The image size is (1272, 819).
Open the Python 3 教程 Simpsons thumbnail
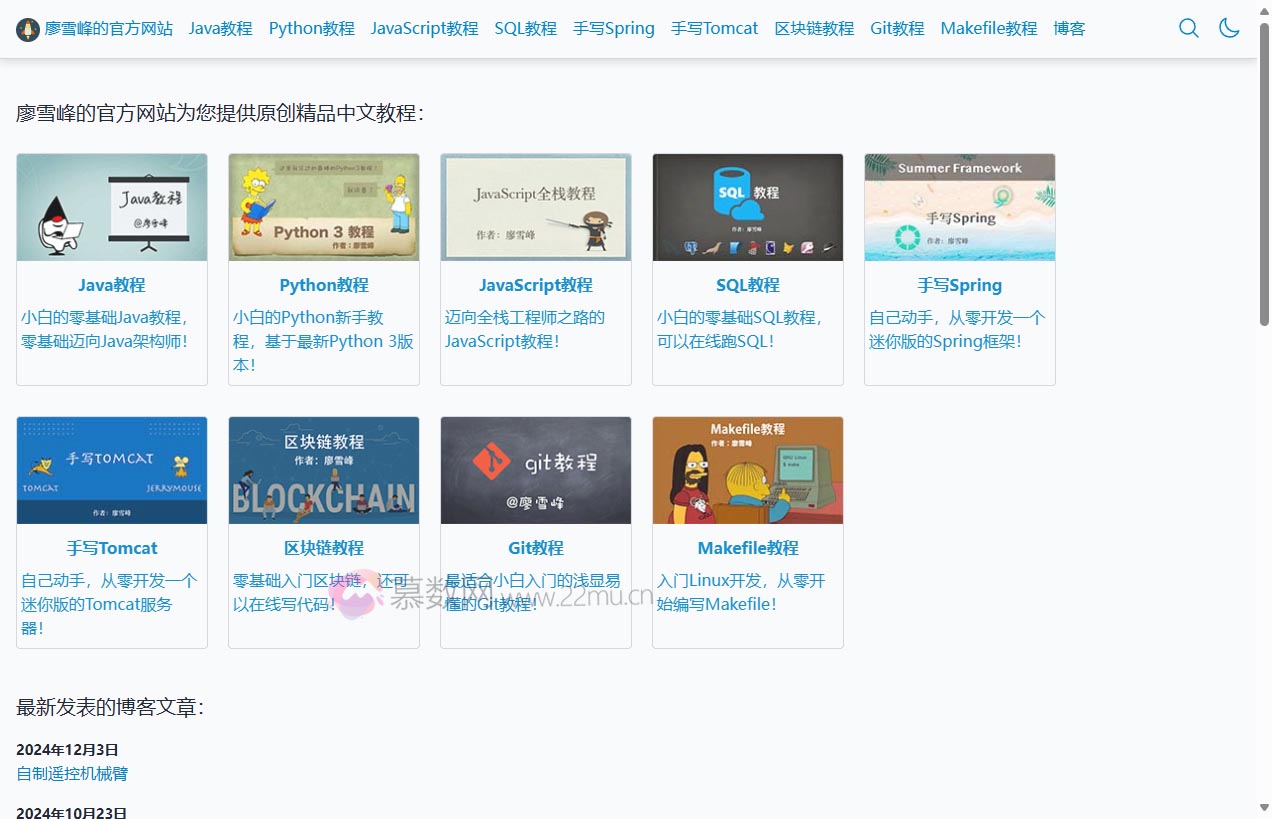[324, 208]
